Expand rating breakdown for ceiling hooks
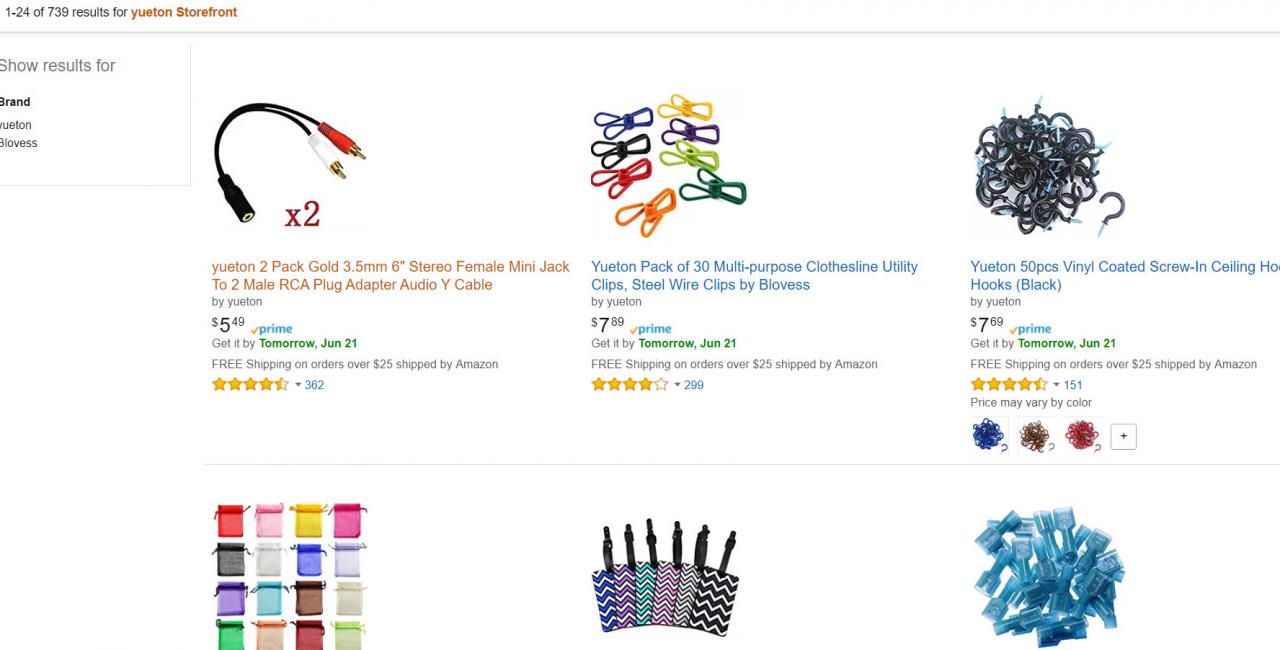 pos(1057,385)
